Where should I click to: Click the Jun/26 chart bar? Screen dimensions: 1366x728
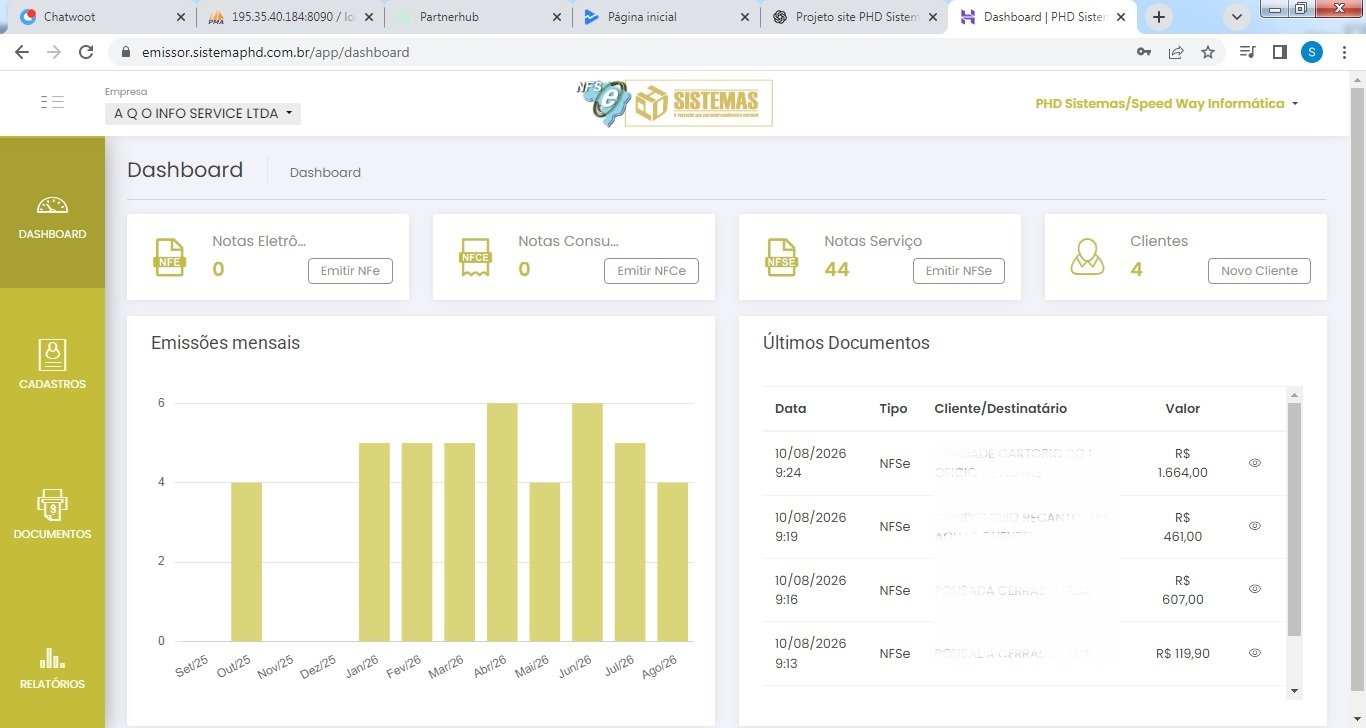(x=587, y=522)
